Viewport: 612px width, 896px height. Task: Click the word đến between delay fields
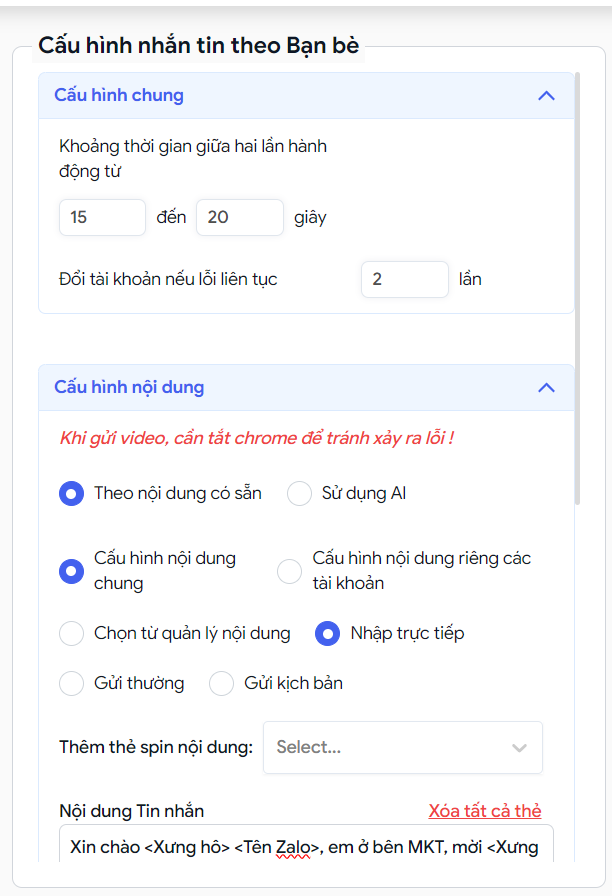(171, 217)
